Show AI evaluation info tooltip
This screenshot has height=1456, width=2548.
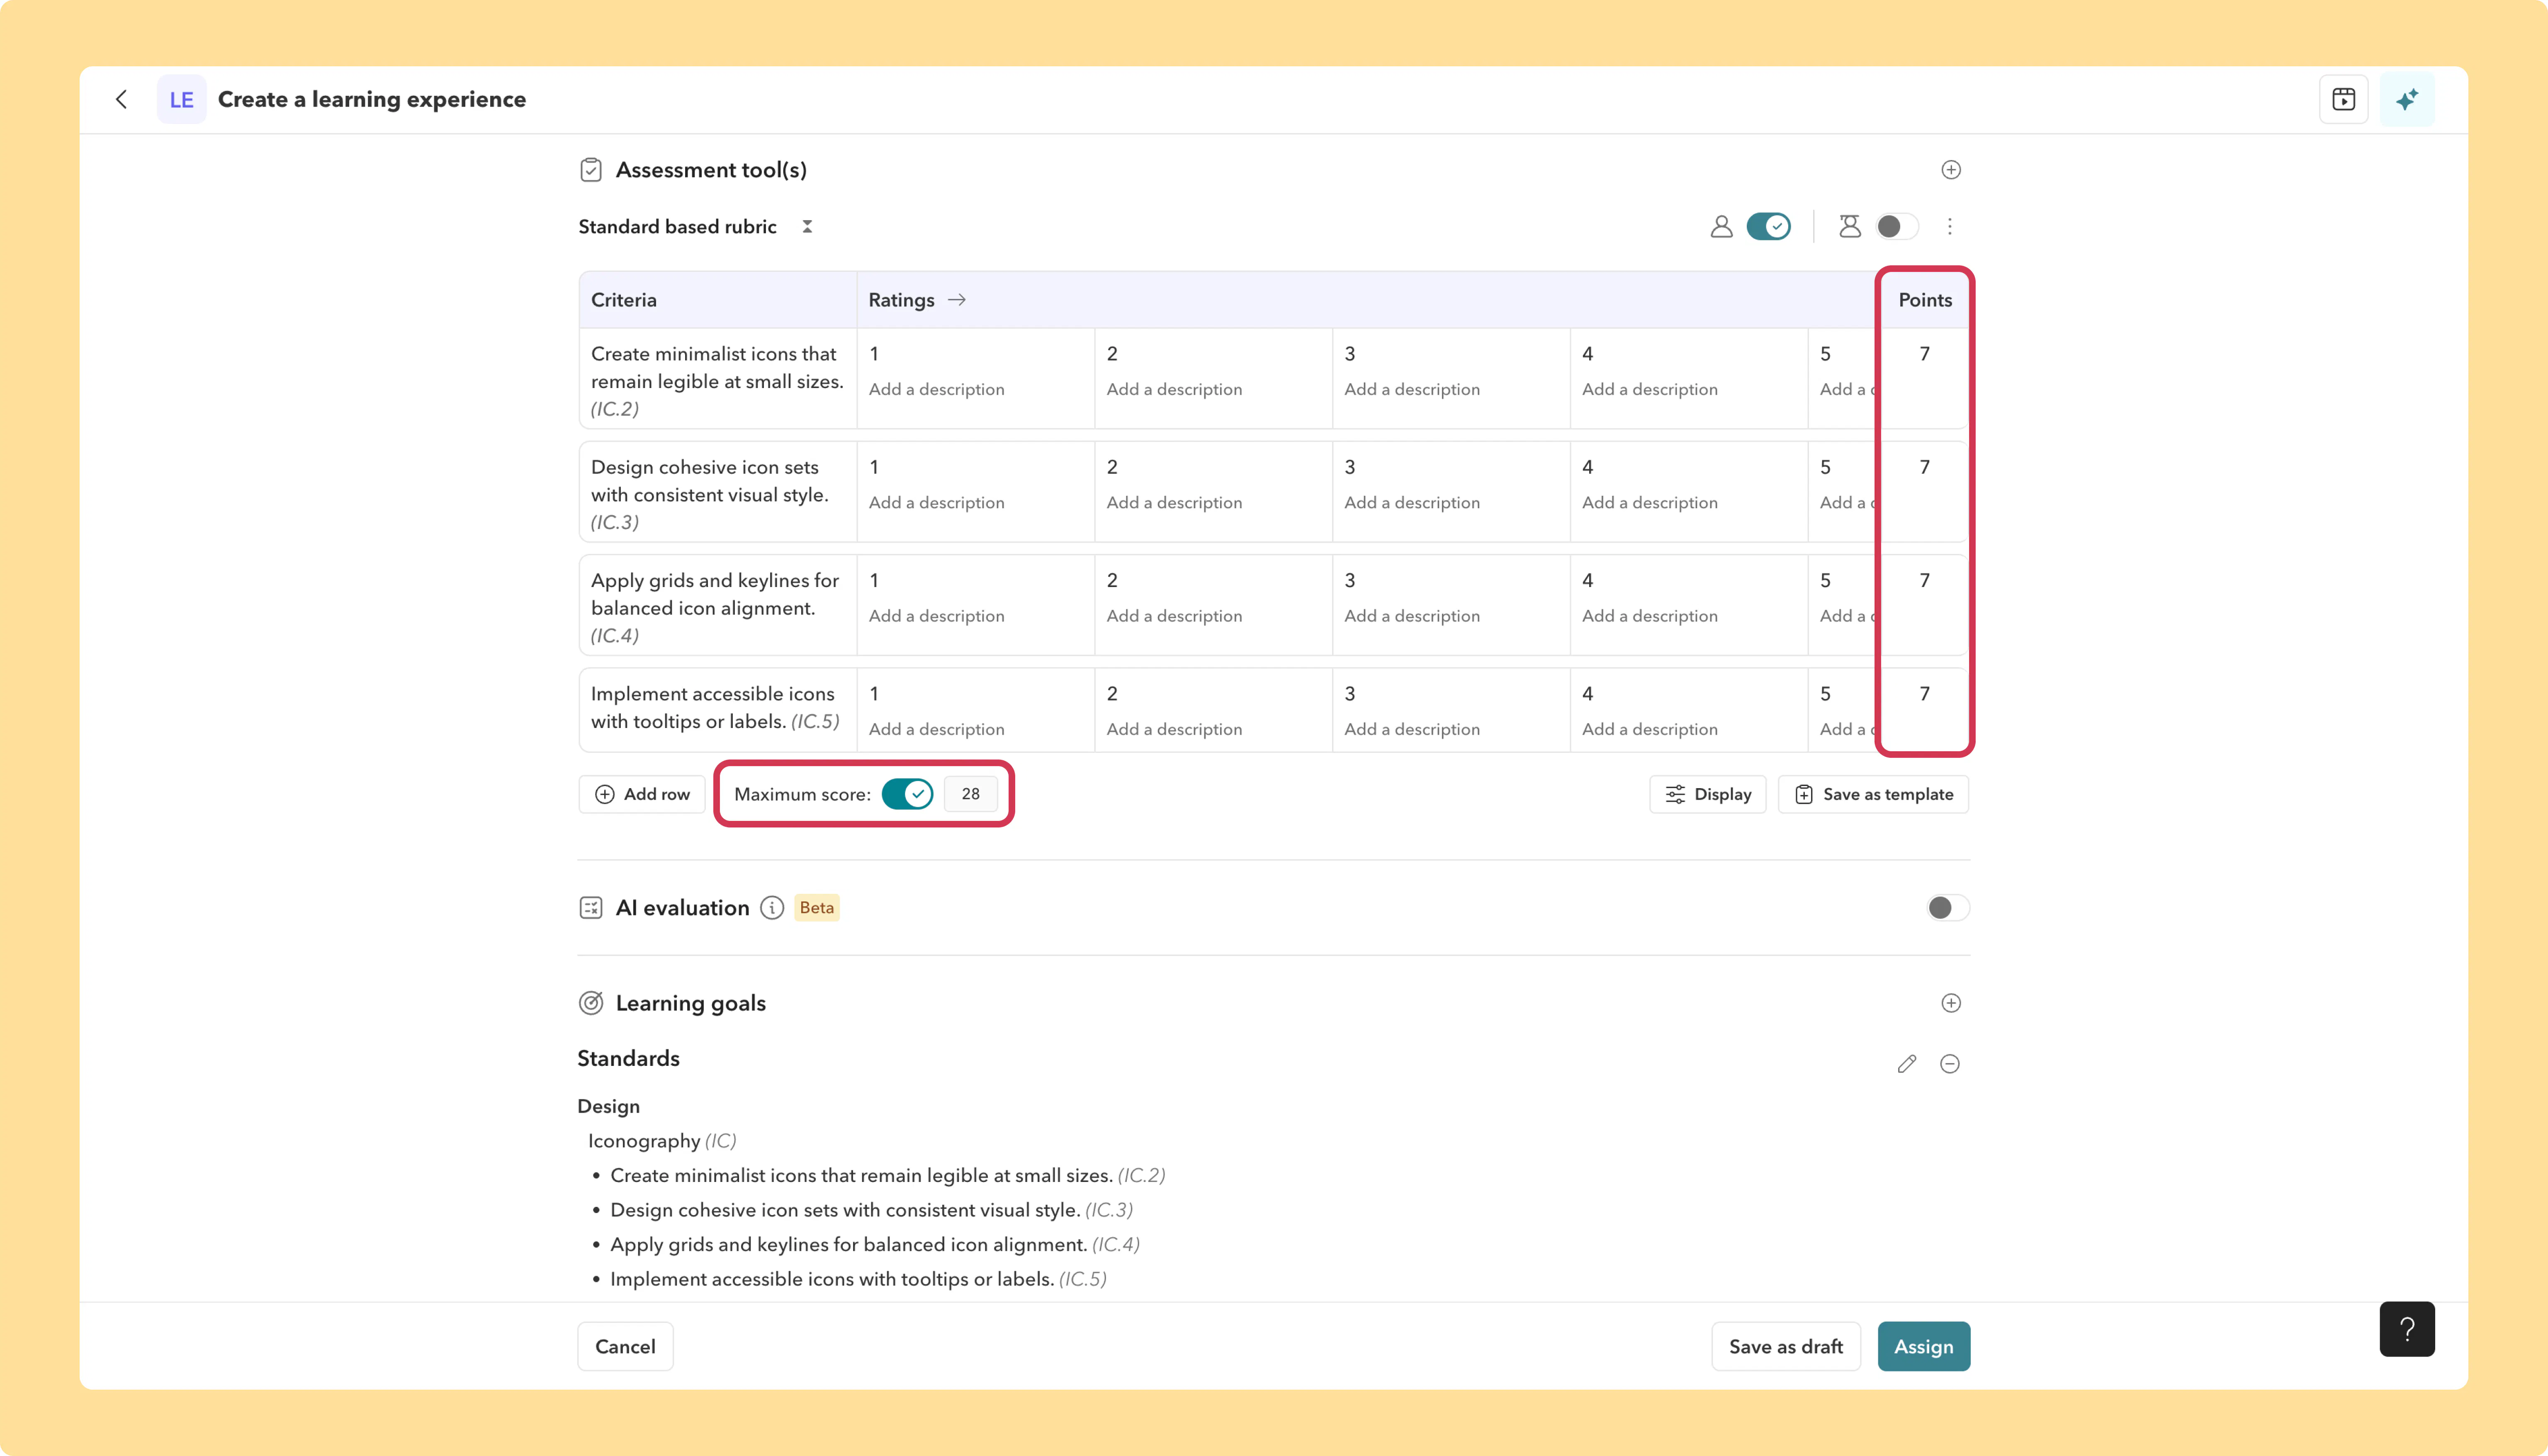point(772,908)
